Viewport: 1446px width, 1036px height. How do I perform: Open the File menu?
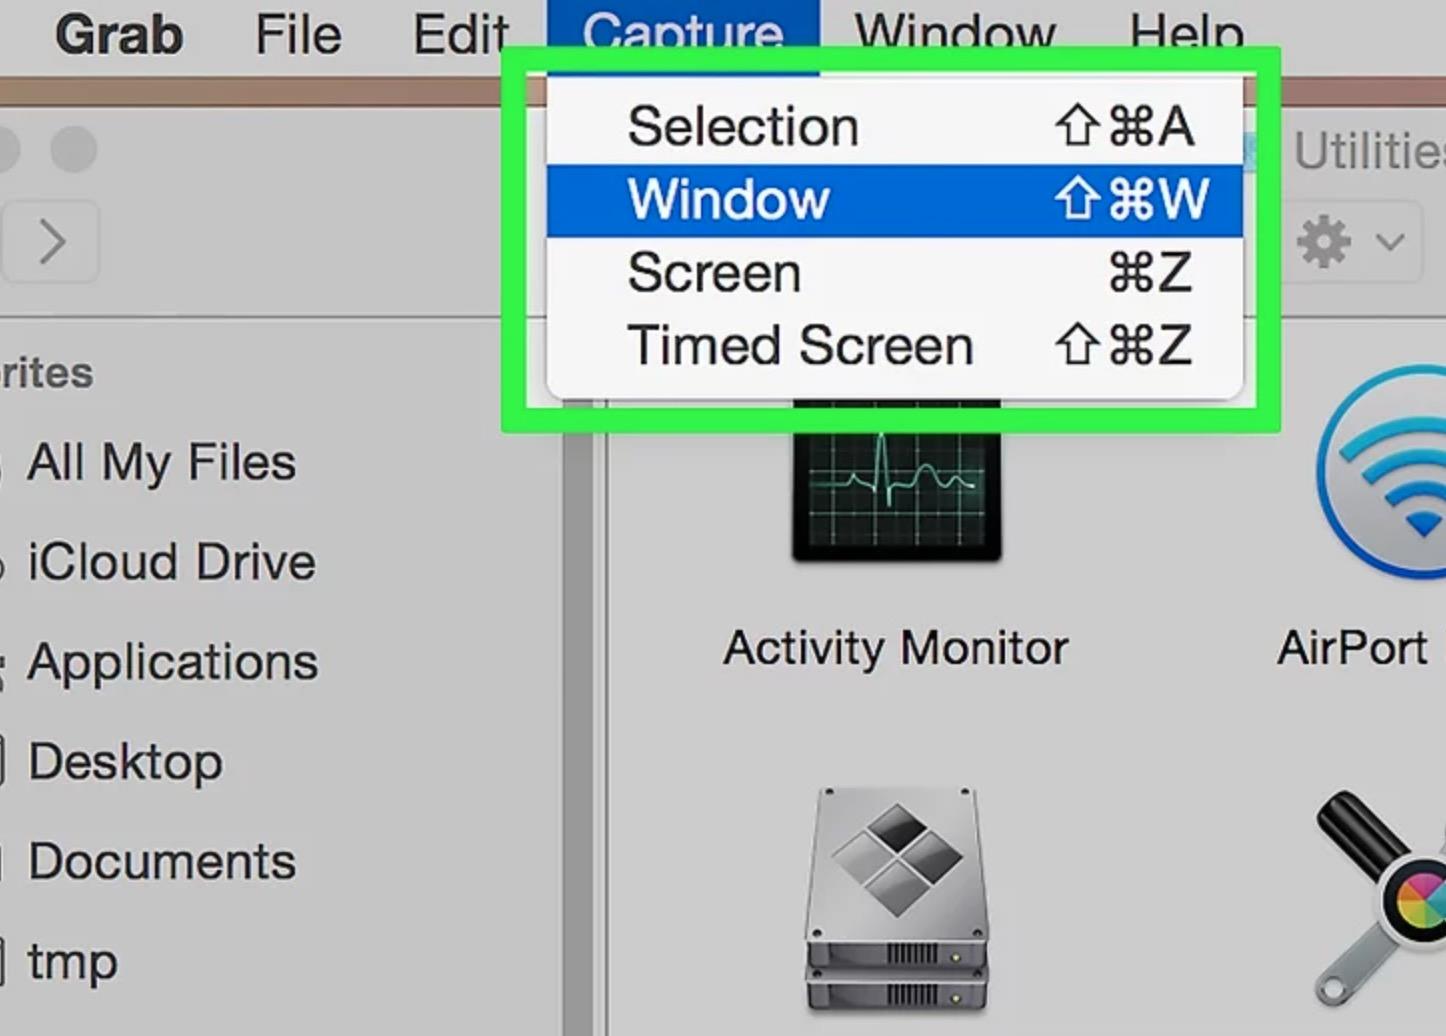[298, 34]
